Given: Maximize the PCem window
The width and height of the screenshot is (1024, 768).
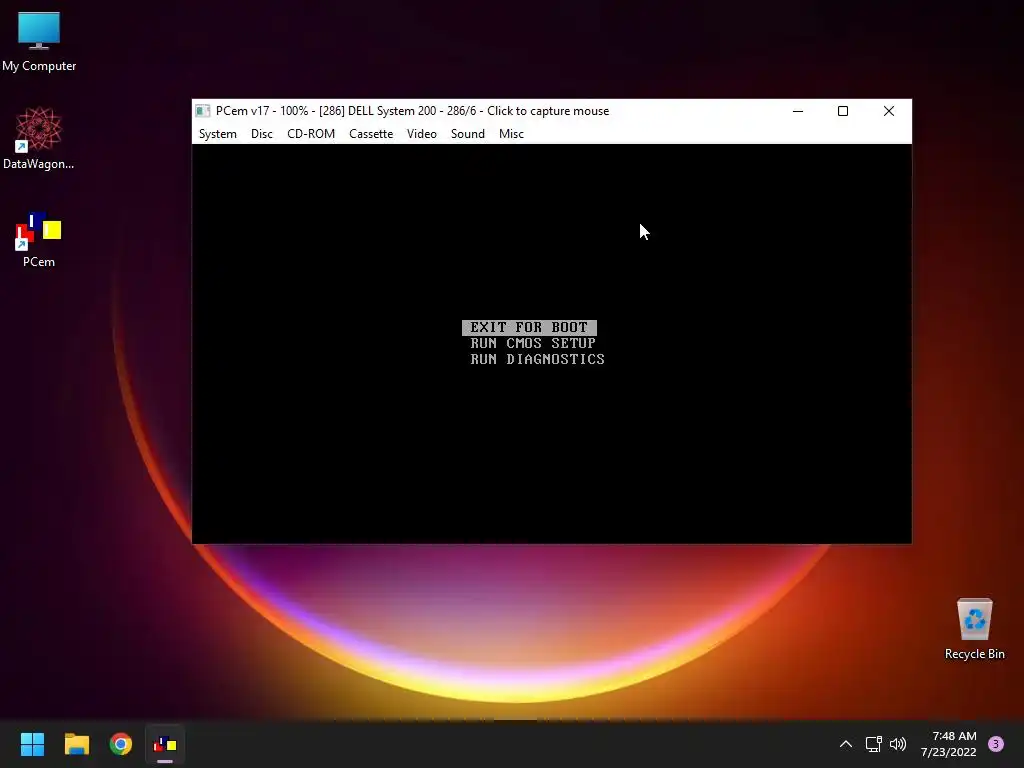Looking at the screenshot, I should coord(843,111).
